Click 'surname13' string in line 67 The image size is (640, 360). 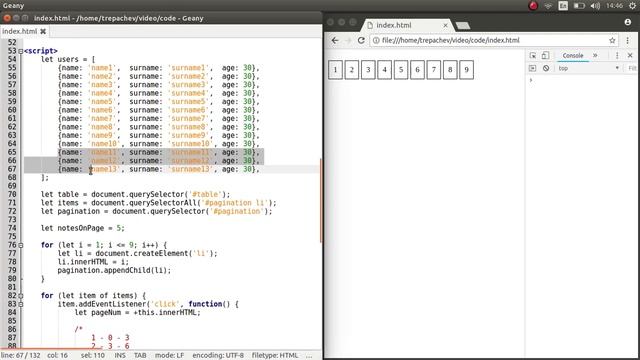(191, 169)
